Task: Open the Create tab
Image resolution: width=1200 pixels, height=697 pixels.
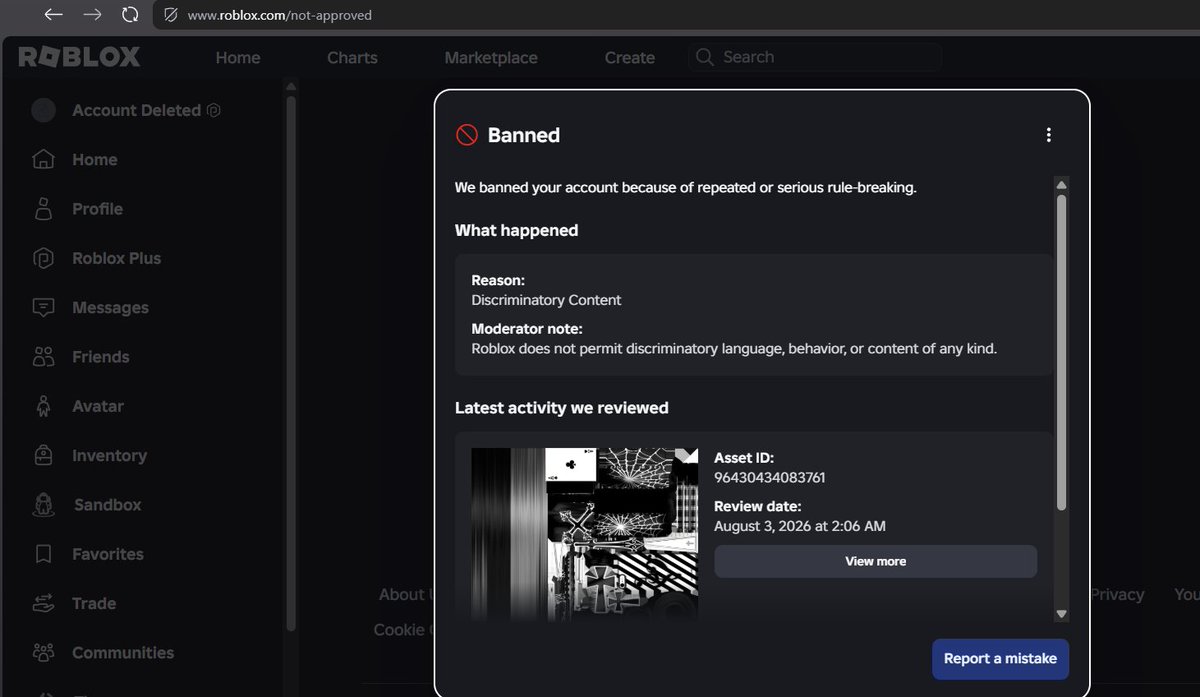Action: (x=630, y=57)
